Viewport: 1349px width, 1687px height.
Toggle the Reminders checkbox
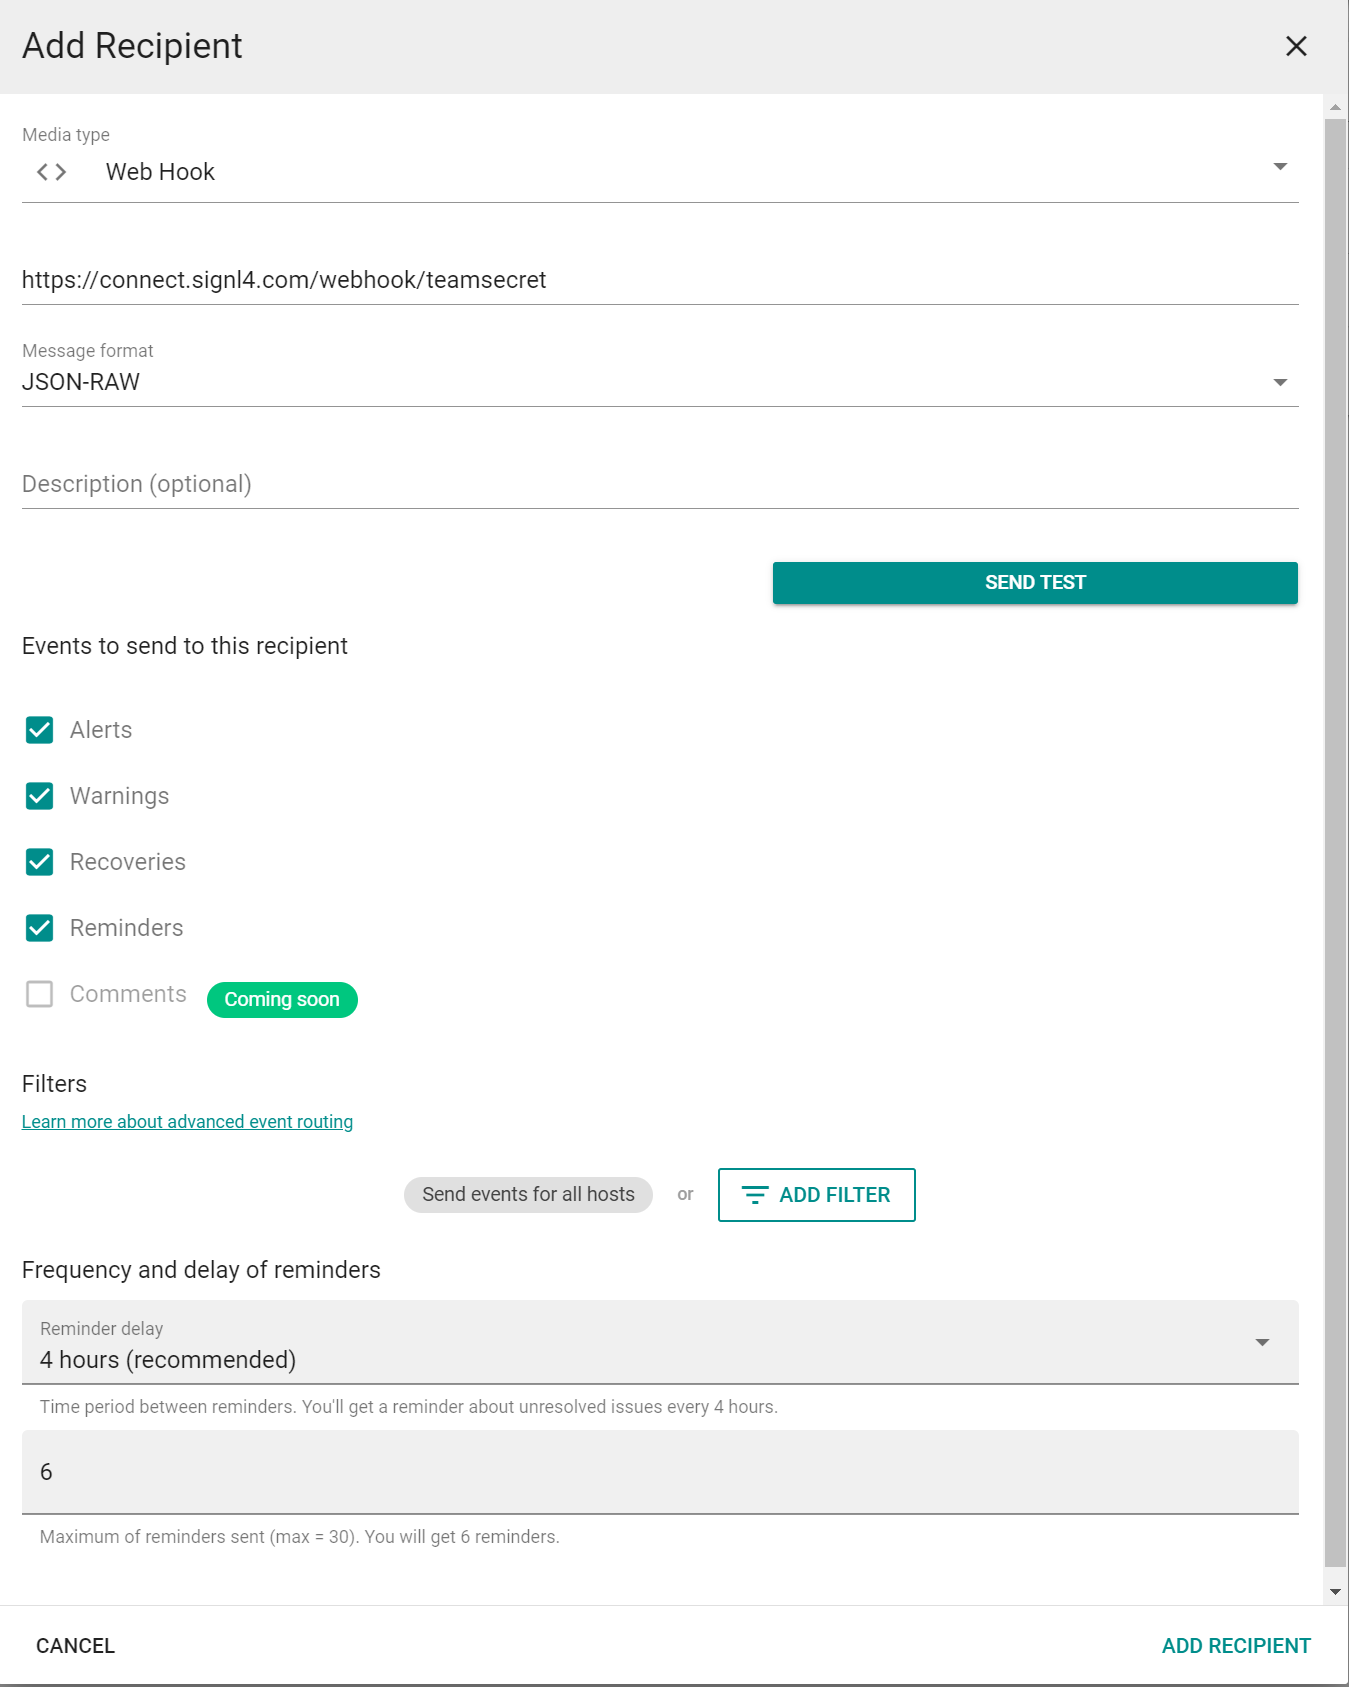point(40,928)
